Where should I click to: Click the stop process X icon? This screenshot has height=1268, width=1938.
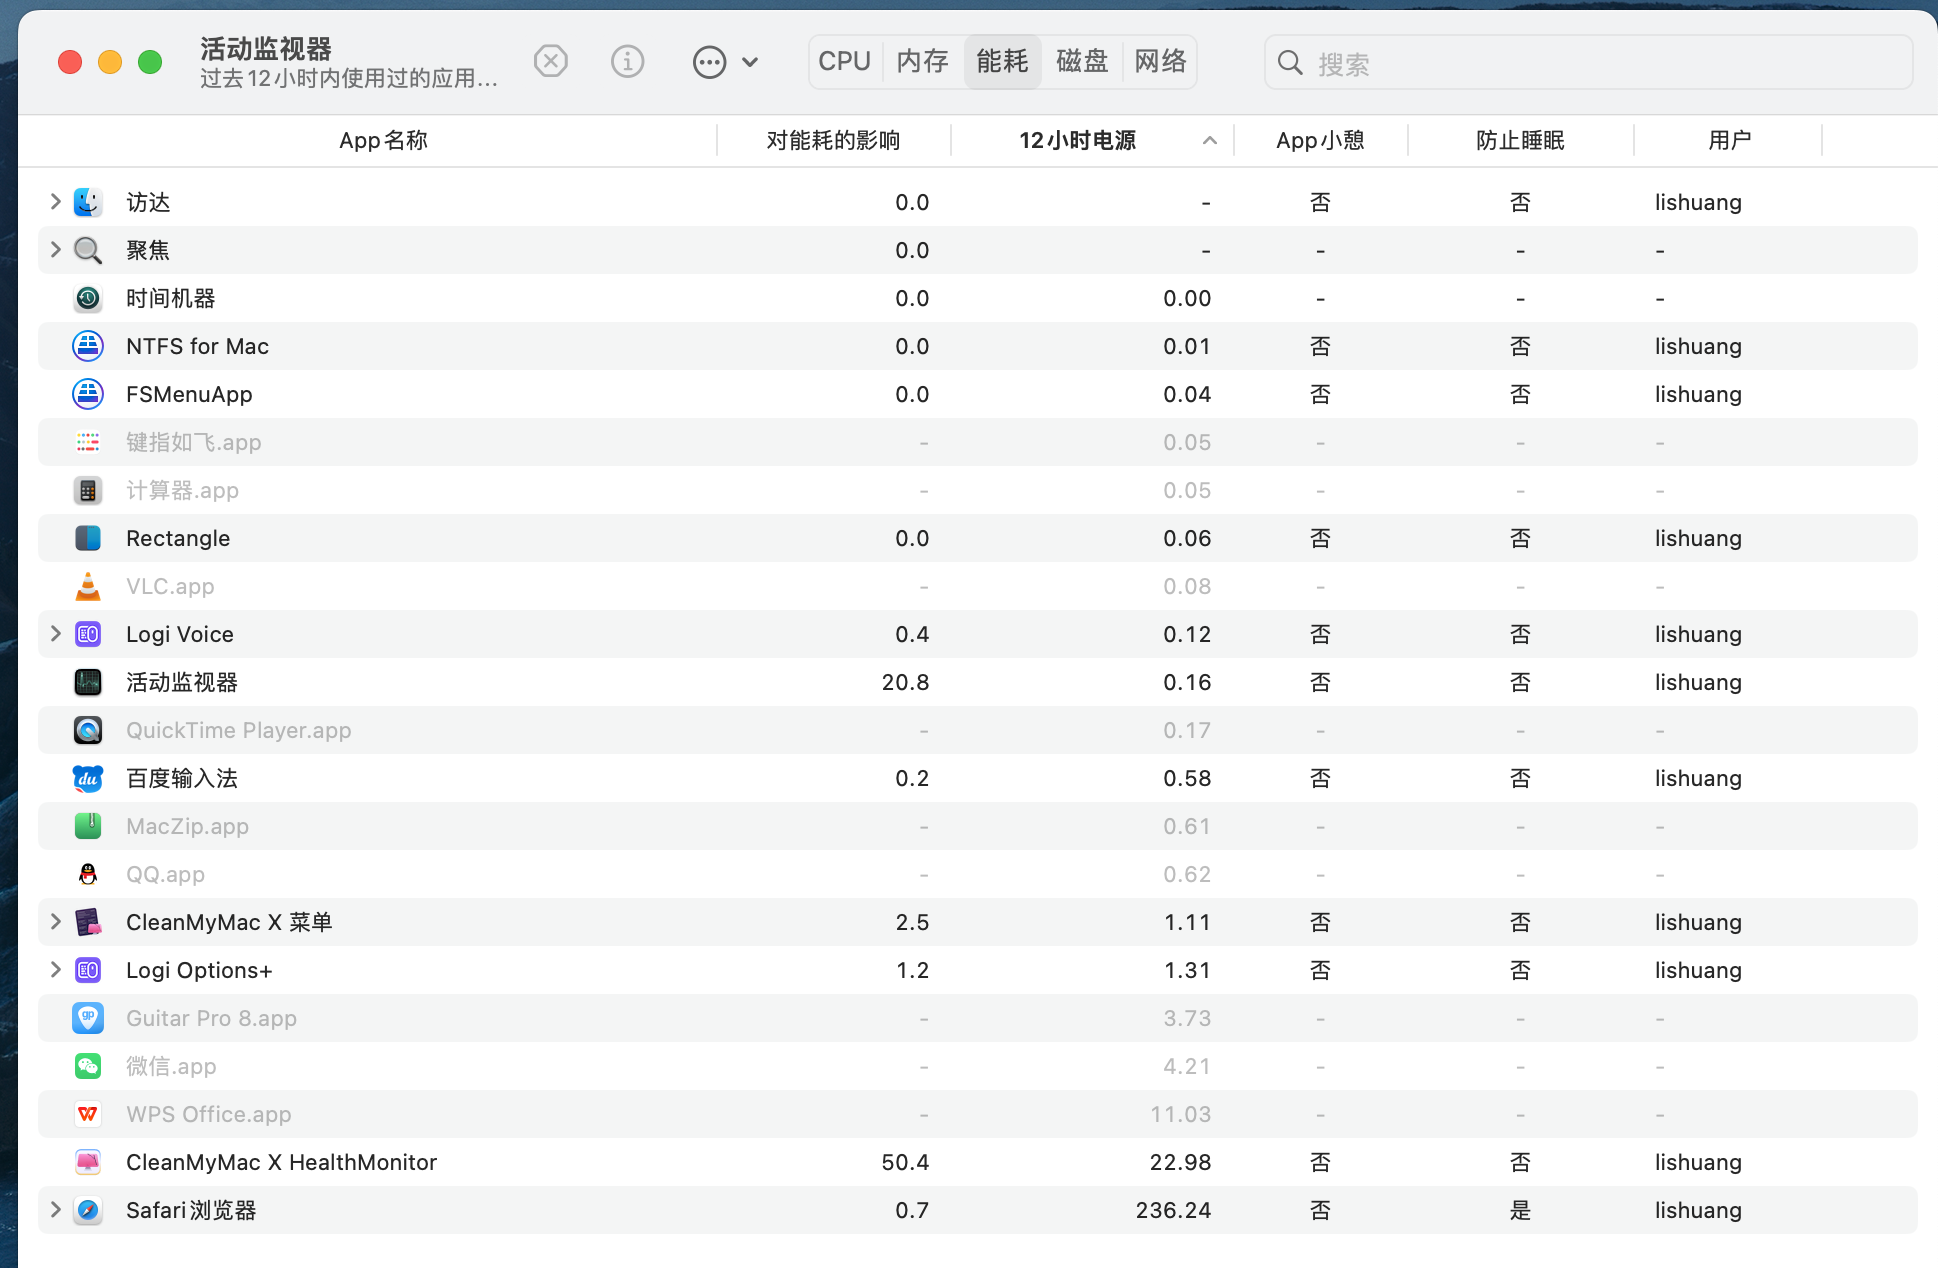pyautogui.click(x=550, y=62)
